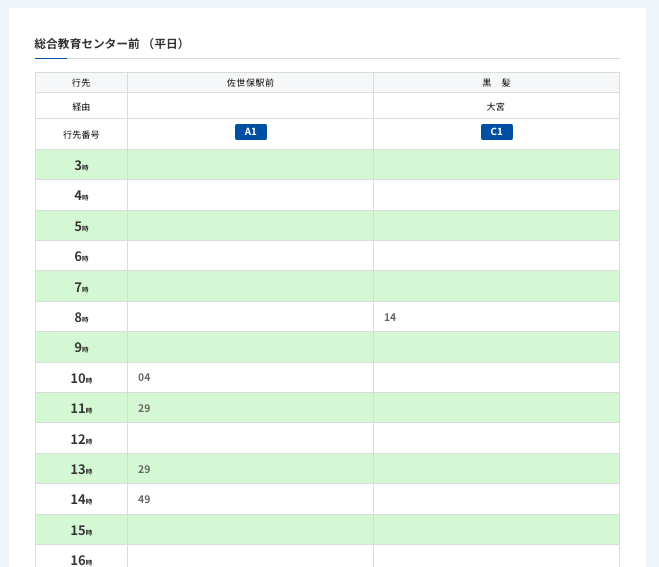Select the 14 departure in the 8時 row
Viewport: 659px width, 567px height.
coord(390,318)
